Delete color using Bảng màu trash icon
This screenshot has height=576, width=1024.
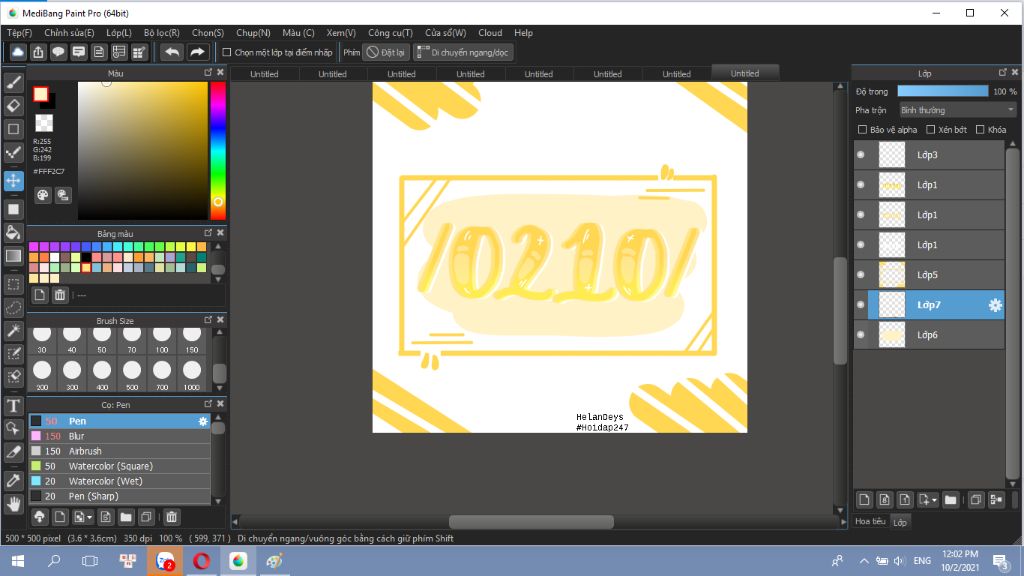(x=60, y=295)
